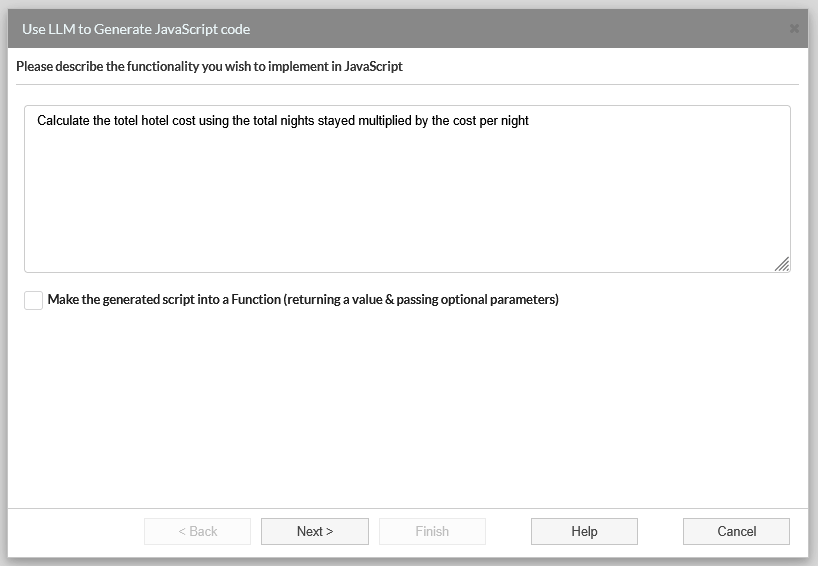Enable 'Make the generated script into a Function' checkbox
Image resolution: width=818 pixels, height=566 pixels.
click(33, 300)
